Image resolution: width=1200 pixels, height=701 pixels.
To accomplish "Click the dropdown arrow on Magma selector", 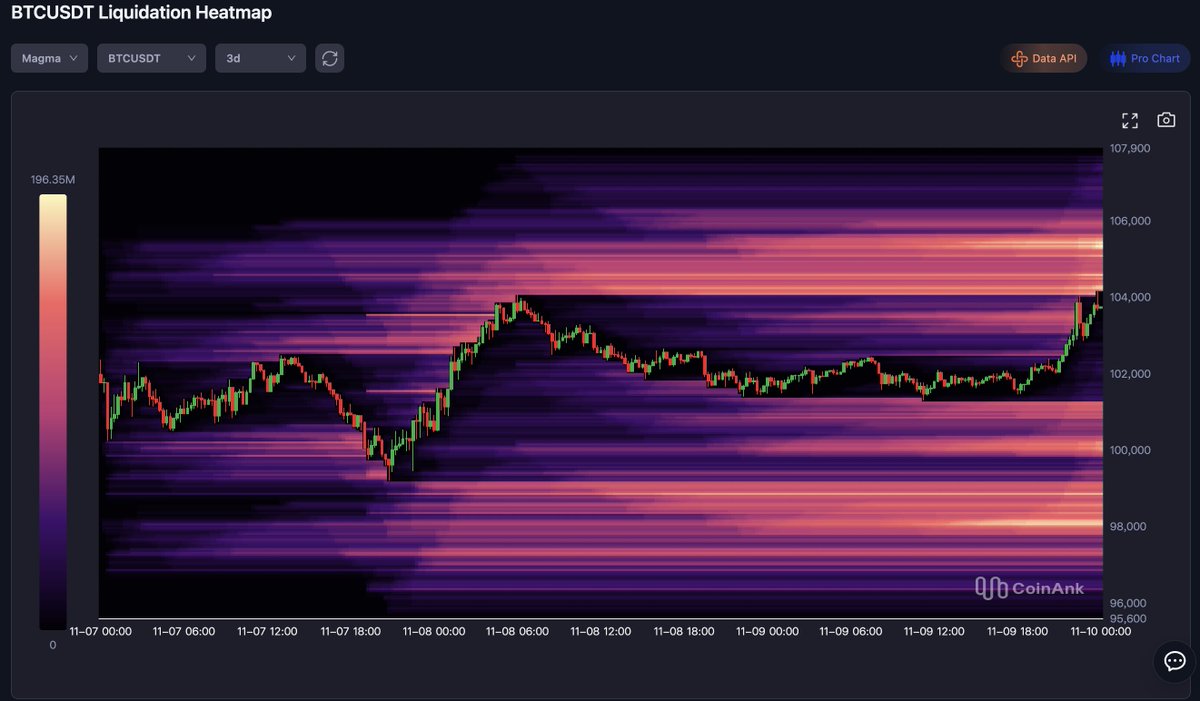I will point(74,57).
